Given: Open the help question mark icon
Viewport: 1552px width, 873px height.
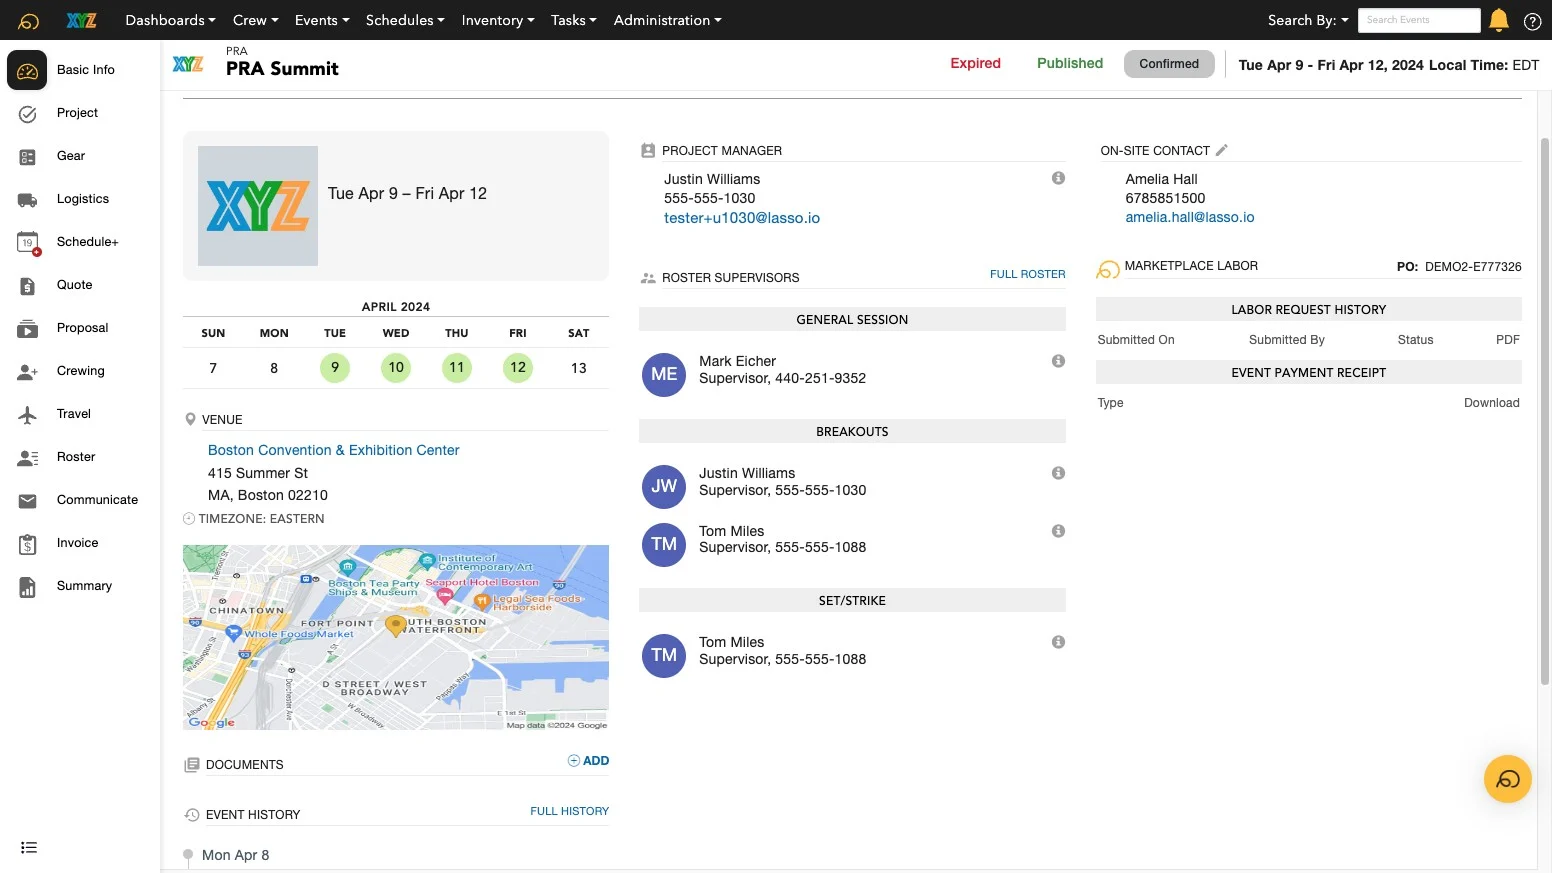Looking at the screenshot, I should point(1532,21).
